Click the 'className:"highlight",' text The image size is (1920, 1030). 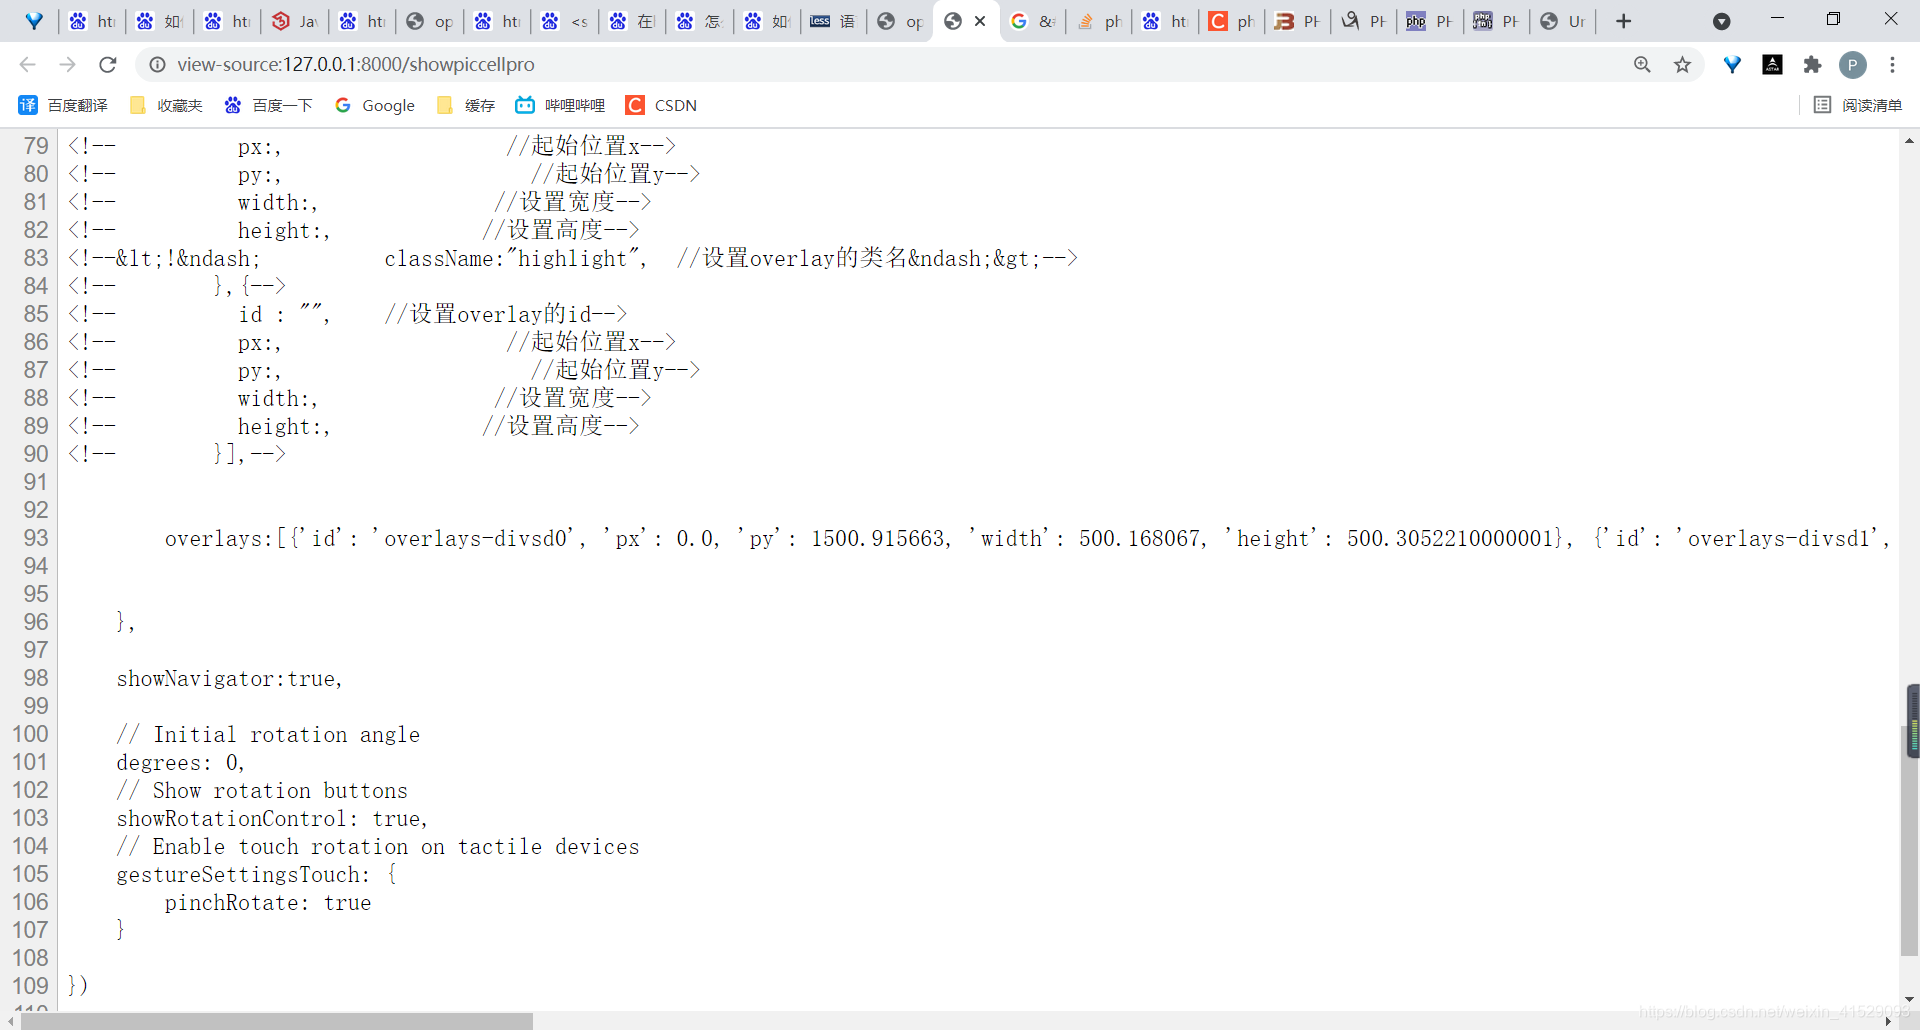coord(516,259)
